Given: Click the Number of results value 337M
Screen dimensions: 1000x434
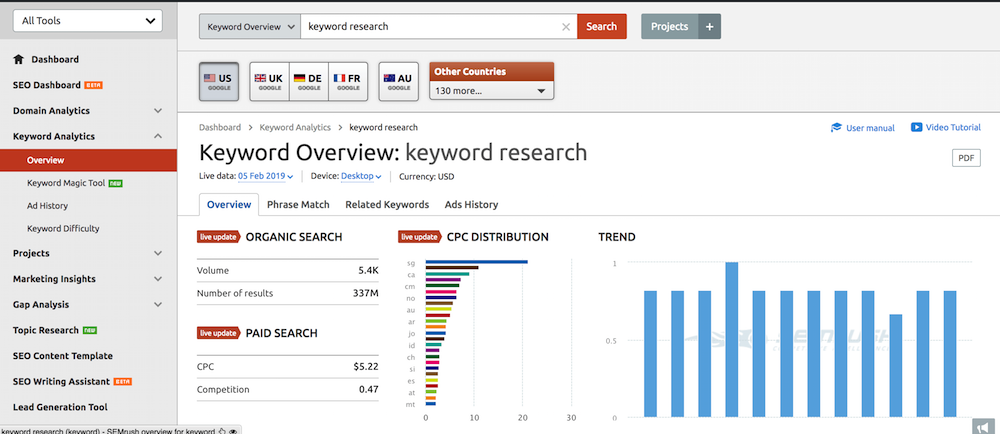Looking at the screenshot, I should point(366,294).
